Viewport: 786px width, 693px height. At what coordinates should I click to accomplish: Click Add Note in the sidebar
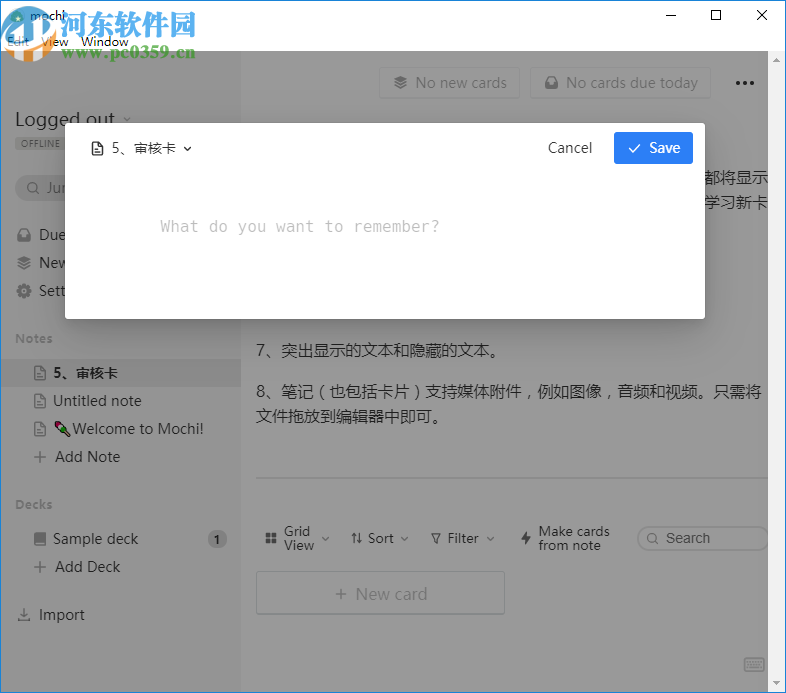point(77,457)
